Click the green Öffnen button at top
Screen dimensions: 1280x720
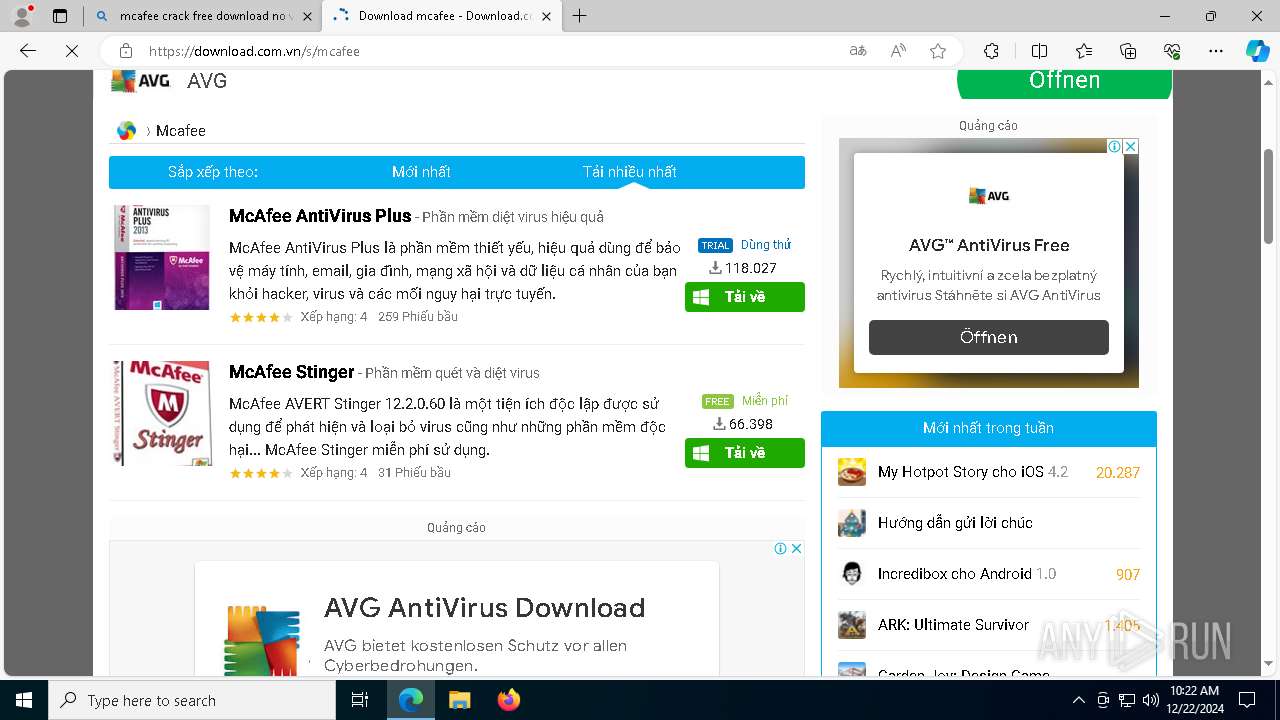pos(1064,82)
